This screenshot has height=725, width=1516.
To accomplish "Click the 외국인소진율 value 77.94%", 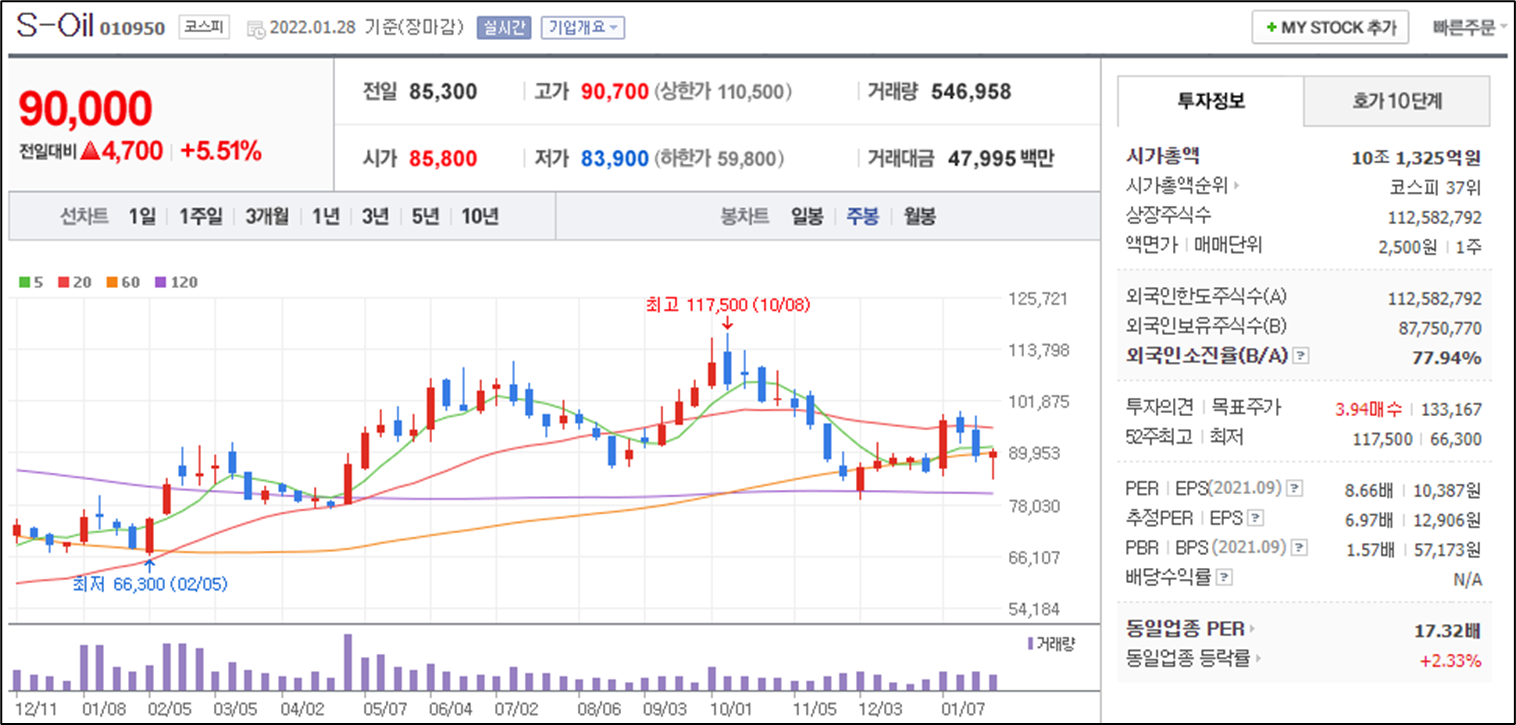I will tap(1448, 358).
